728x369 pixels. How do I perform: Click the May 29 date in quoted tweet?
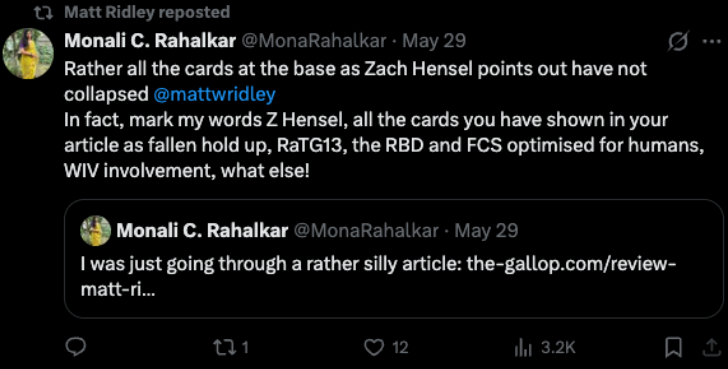[486, 231]
